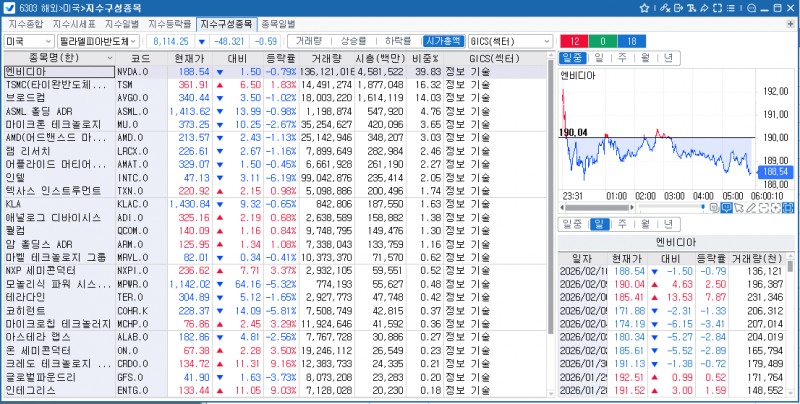The height and width of the screenshot is (404, 800).
Task: Toggle the checkbox beside 6303 in title bar
Action: (x=9, y=8)
